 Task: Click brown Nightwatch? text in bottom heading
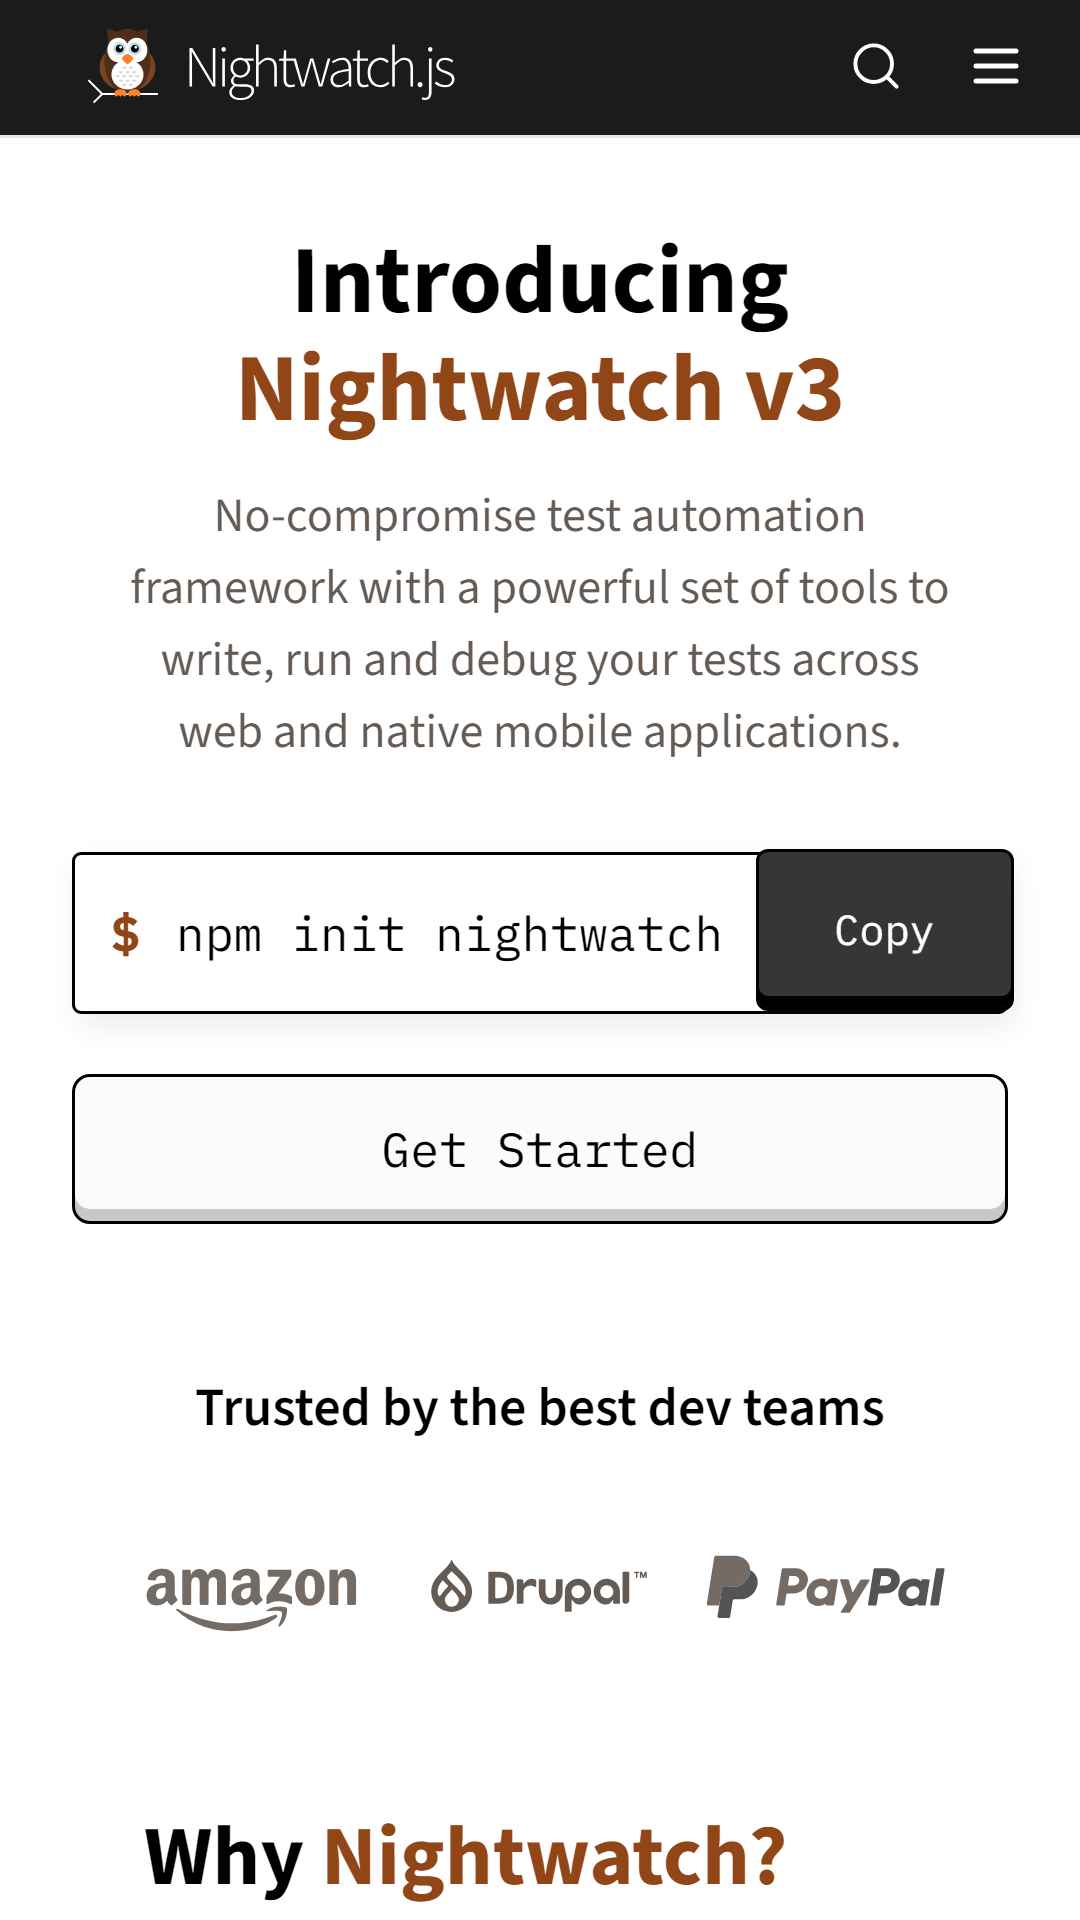[x=554, y=1857]
